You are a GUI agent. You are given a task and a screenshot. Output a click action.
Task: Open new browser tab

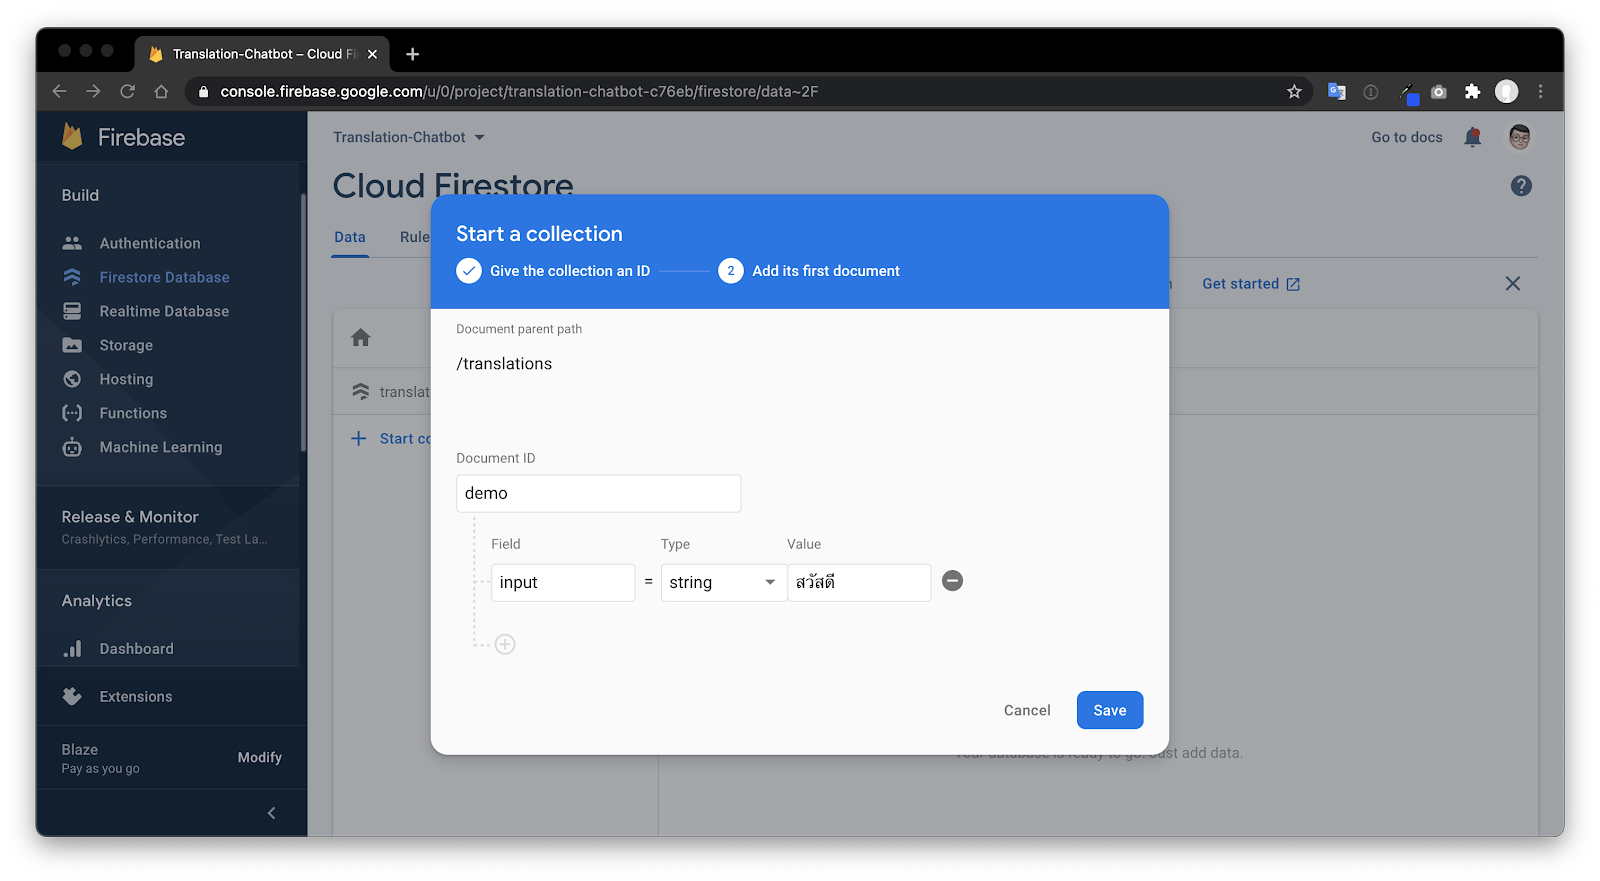[412, 54]
